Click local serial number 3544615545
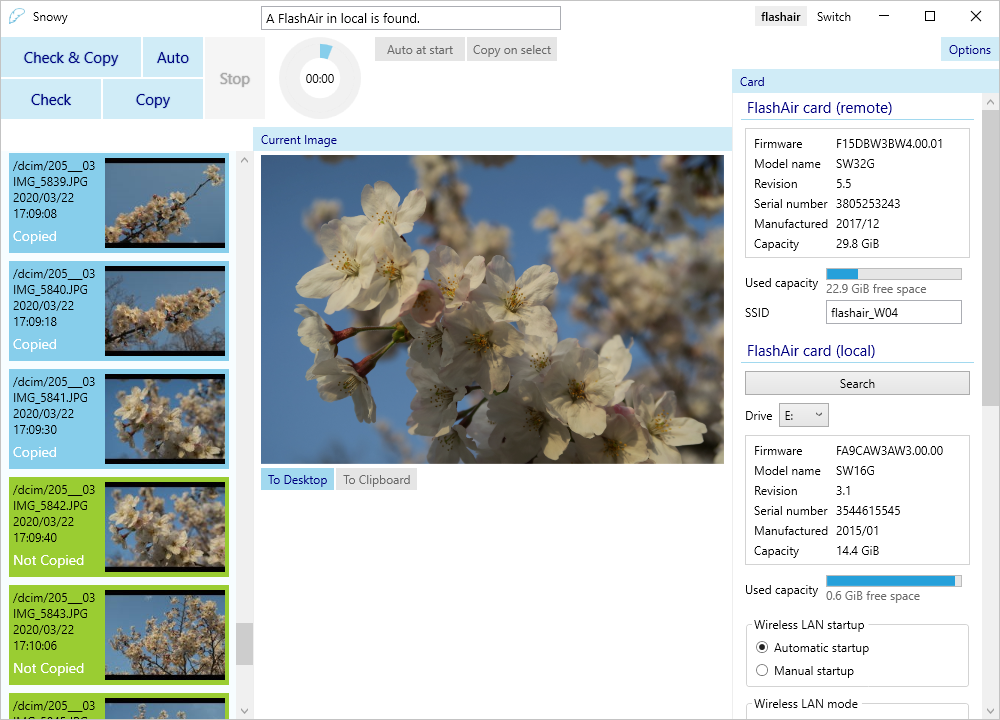 point(868,510)
